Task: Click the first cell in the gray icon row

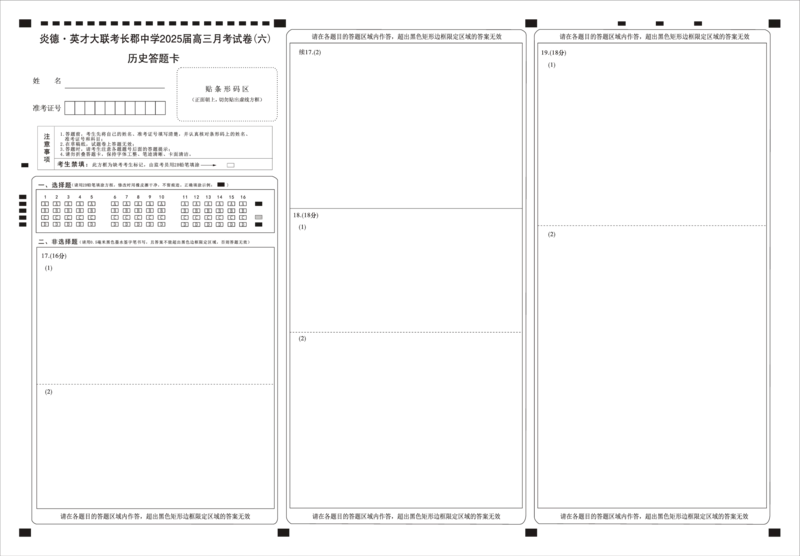Action: [58, 213]
